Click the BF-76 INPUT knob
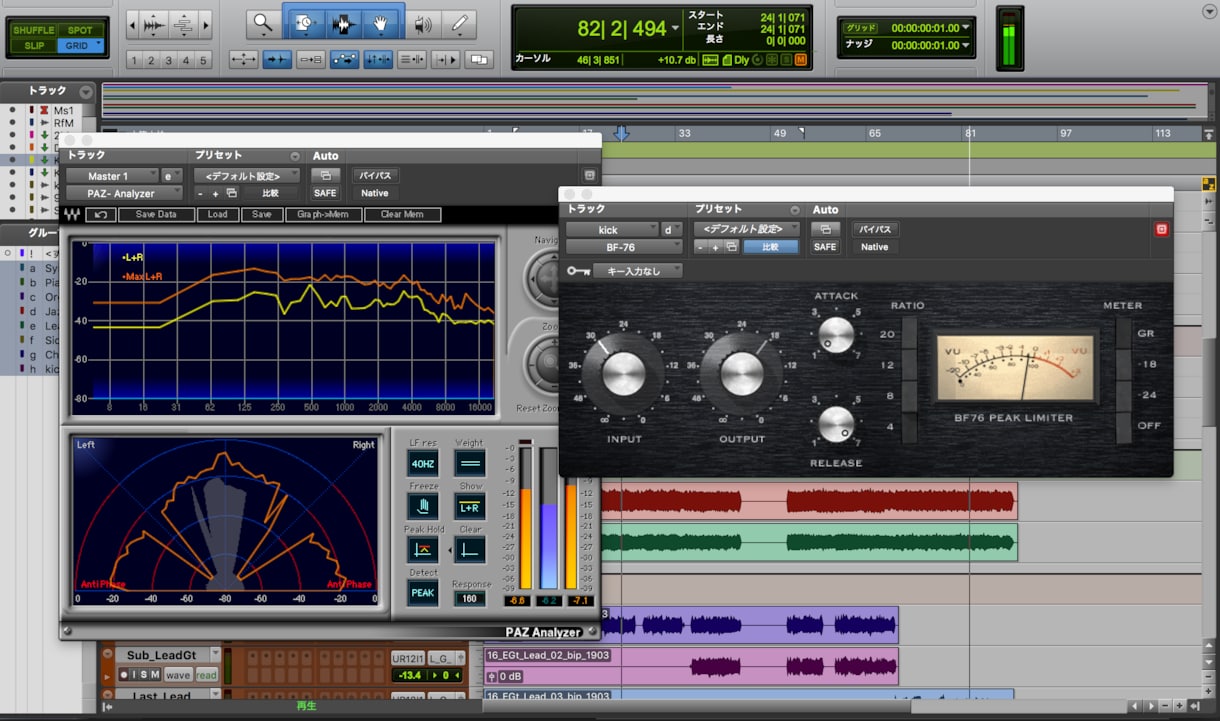The image size is (1220, 721). (624, 374)
